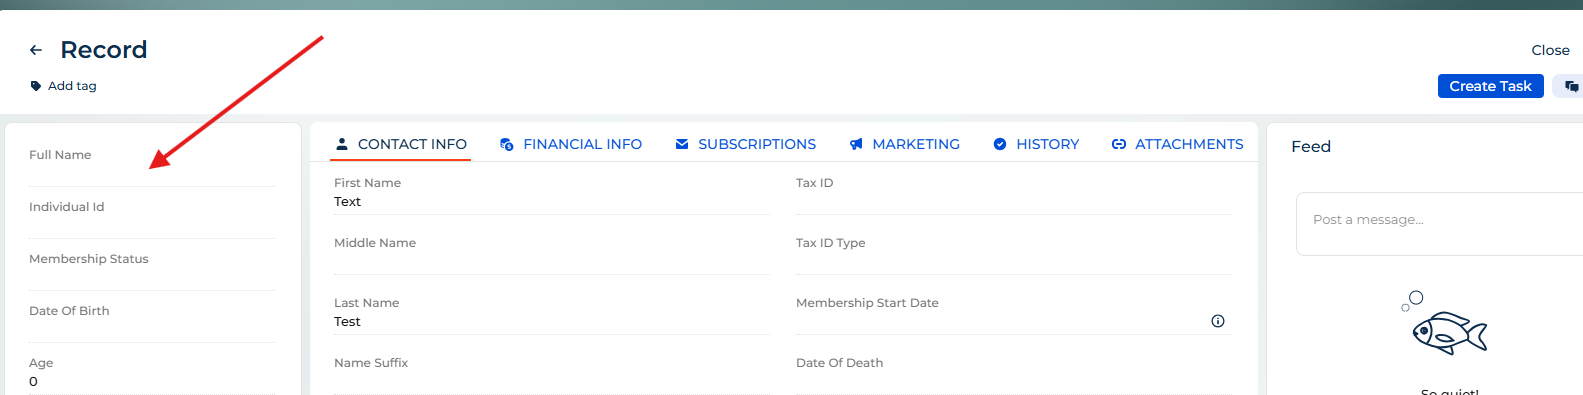1583x395 pixels.
Task: Click the fish illustration in Feed
Action: click(x=1445, y=324)
